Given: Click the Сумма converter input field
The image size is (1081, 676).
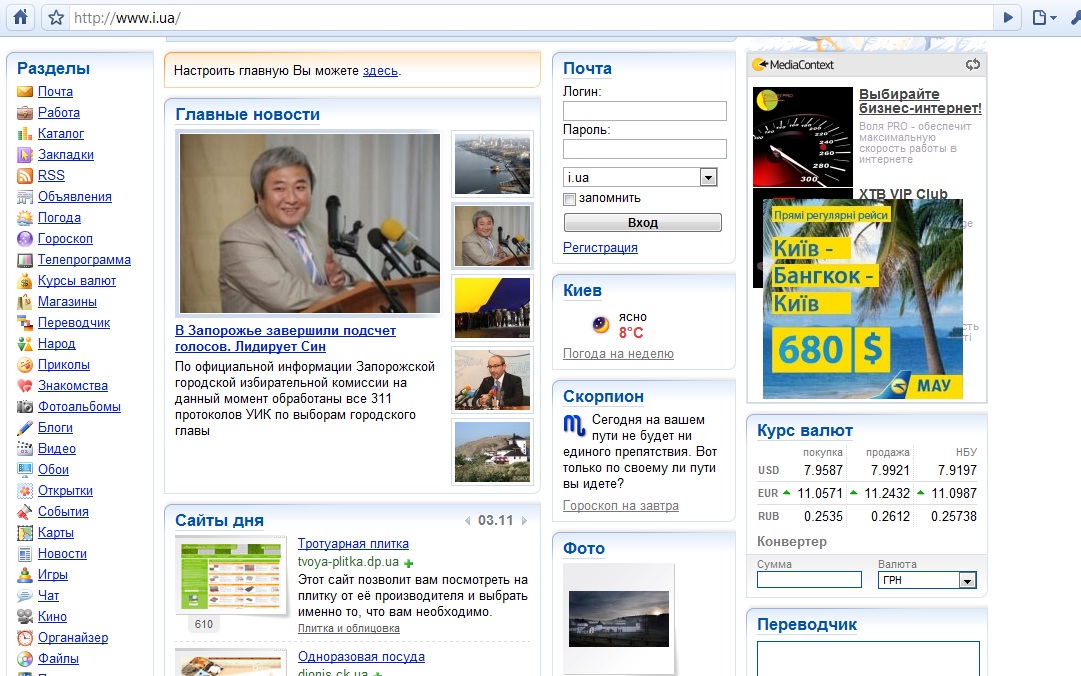Looking at the screenshot, I should pyautogui.click(x=809, y=580).
